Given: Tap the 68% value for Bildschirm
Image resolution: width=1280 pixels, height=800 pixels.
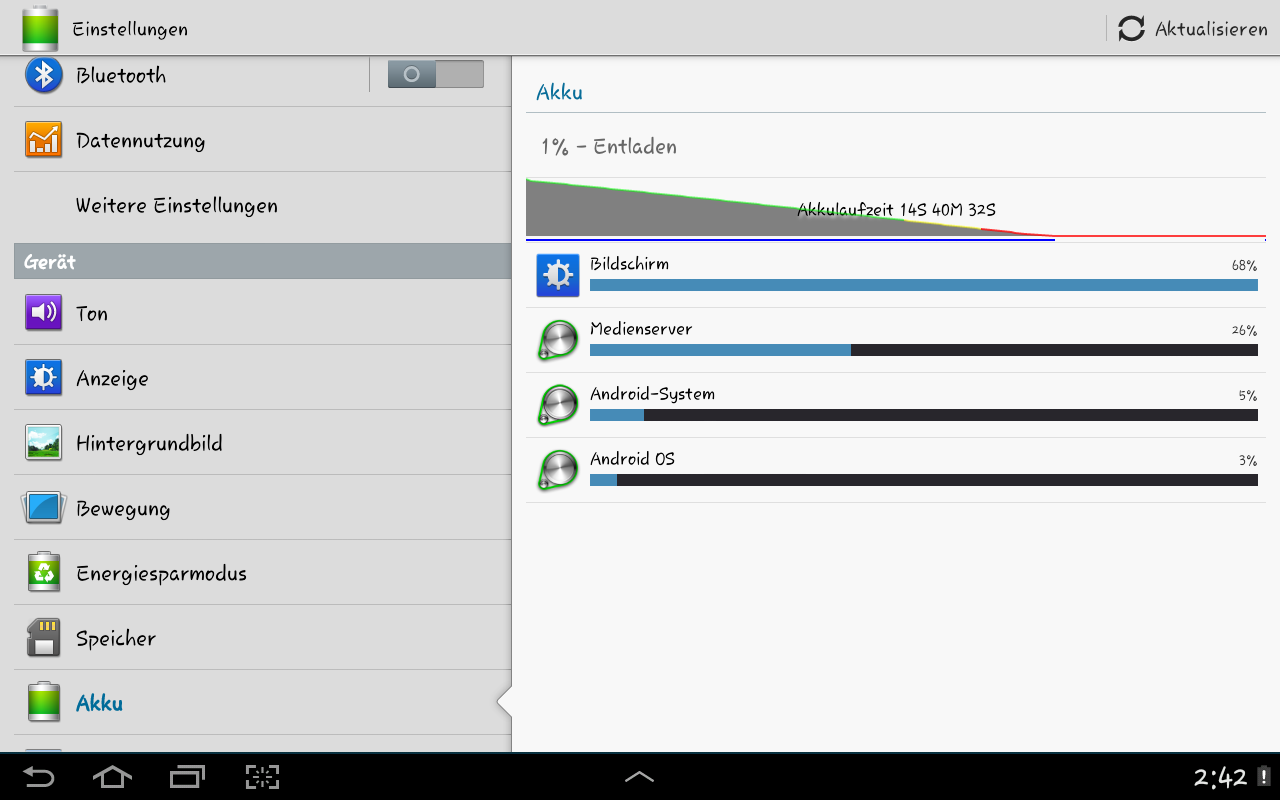Looking at the screenshot, I should (1244, 266).
